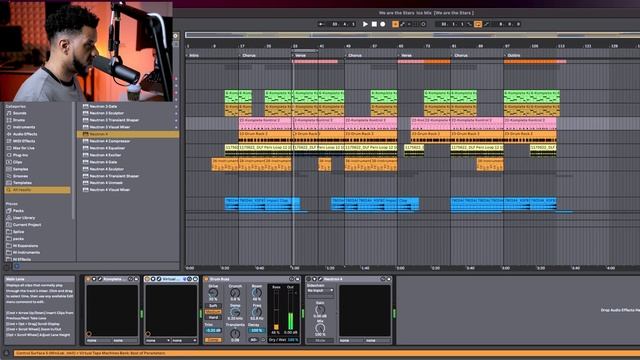640x360 pixels.
Task: Click the Mute button in Neutron 4 device
Action: tap(320, 340)
